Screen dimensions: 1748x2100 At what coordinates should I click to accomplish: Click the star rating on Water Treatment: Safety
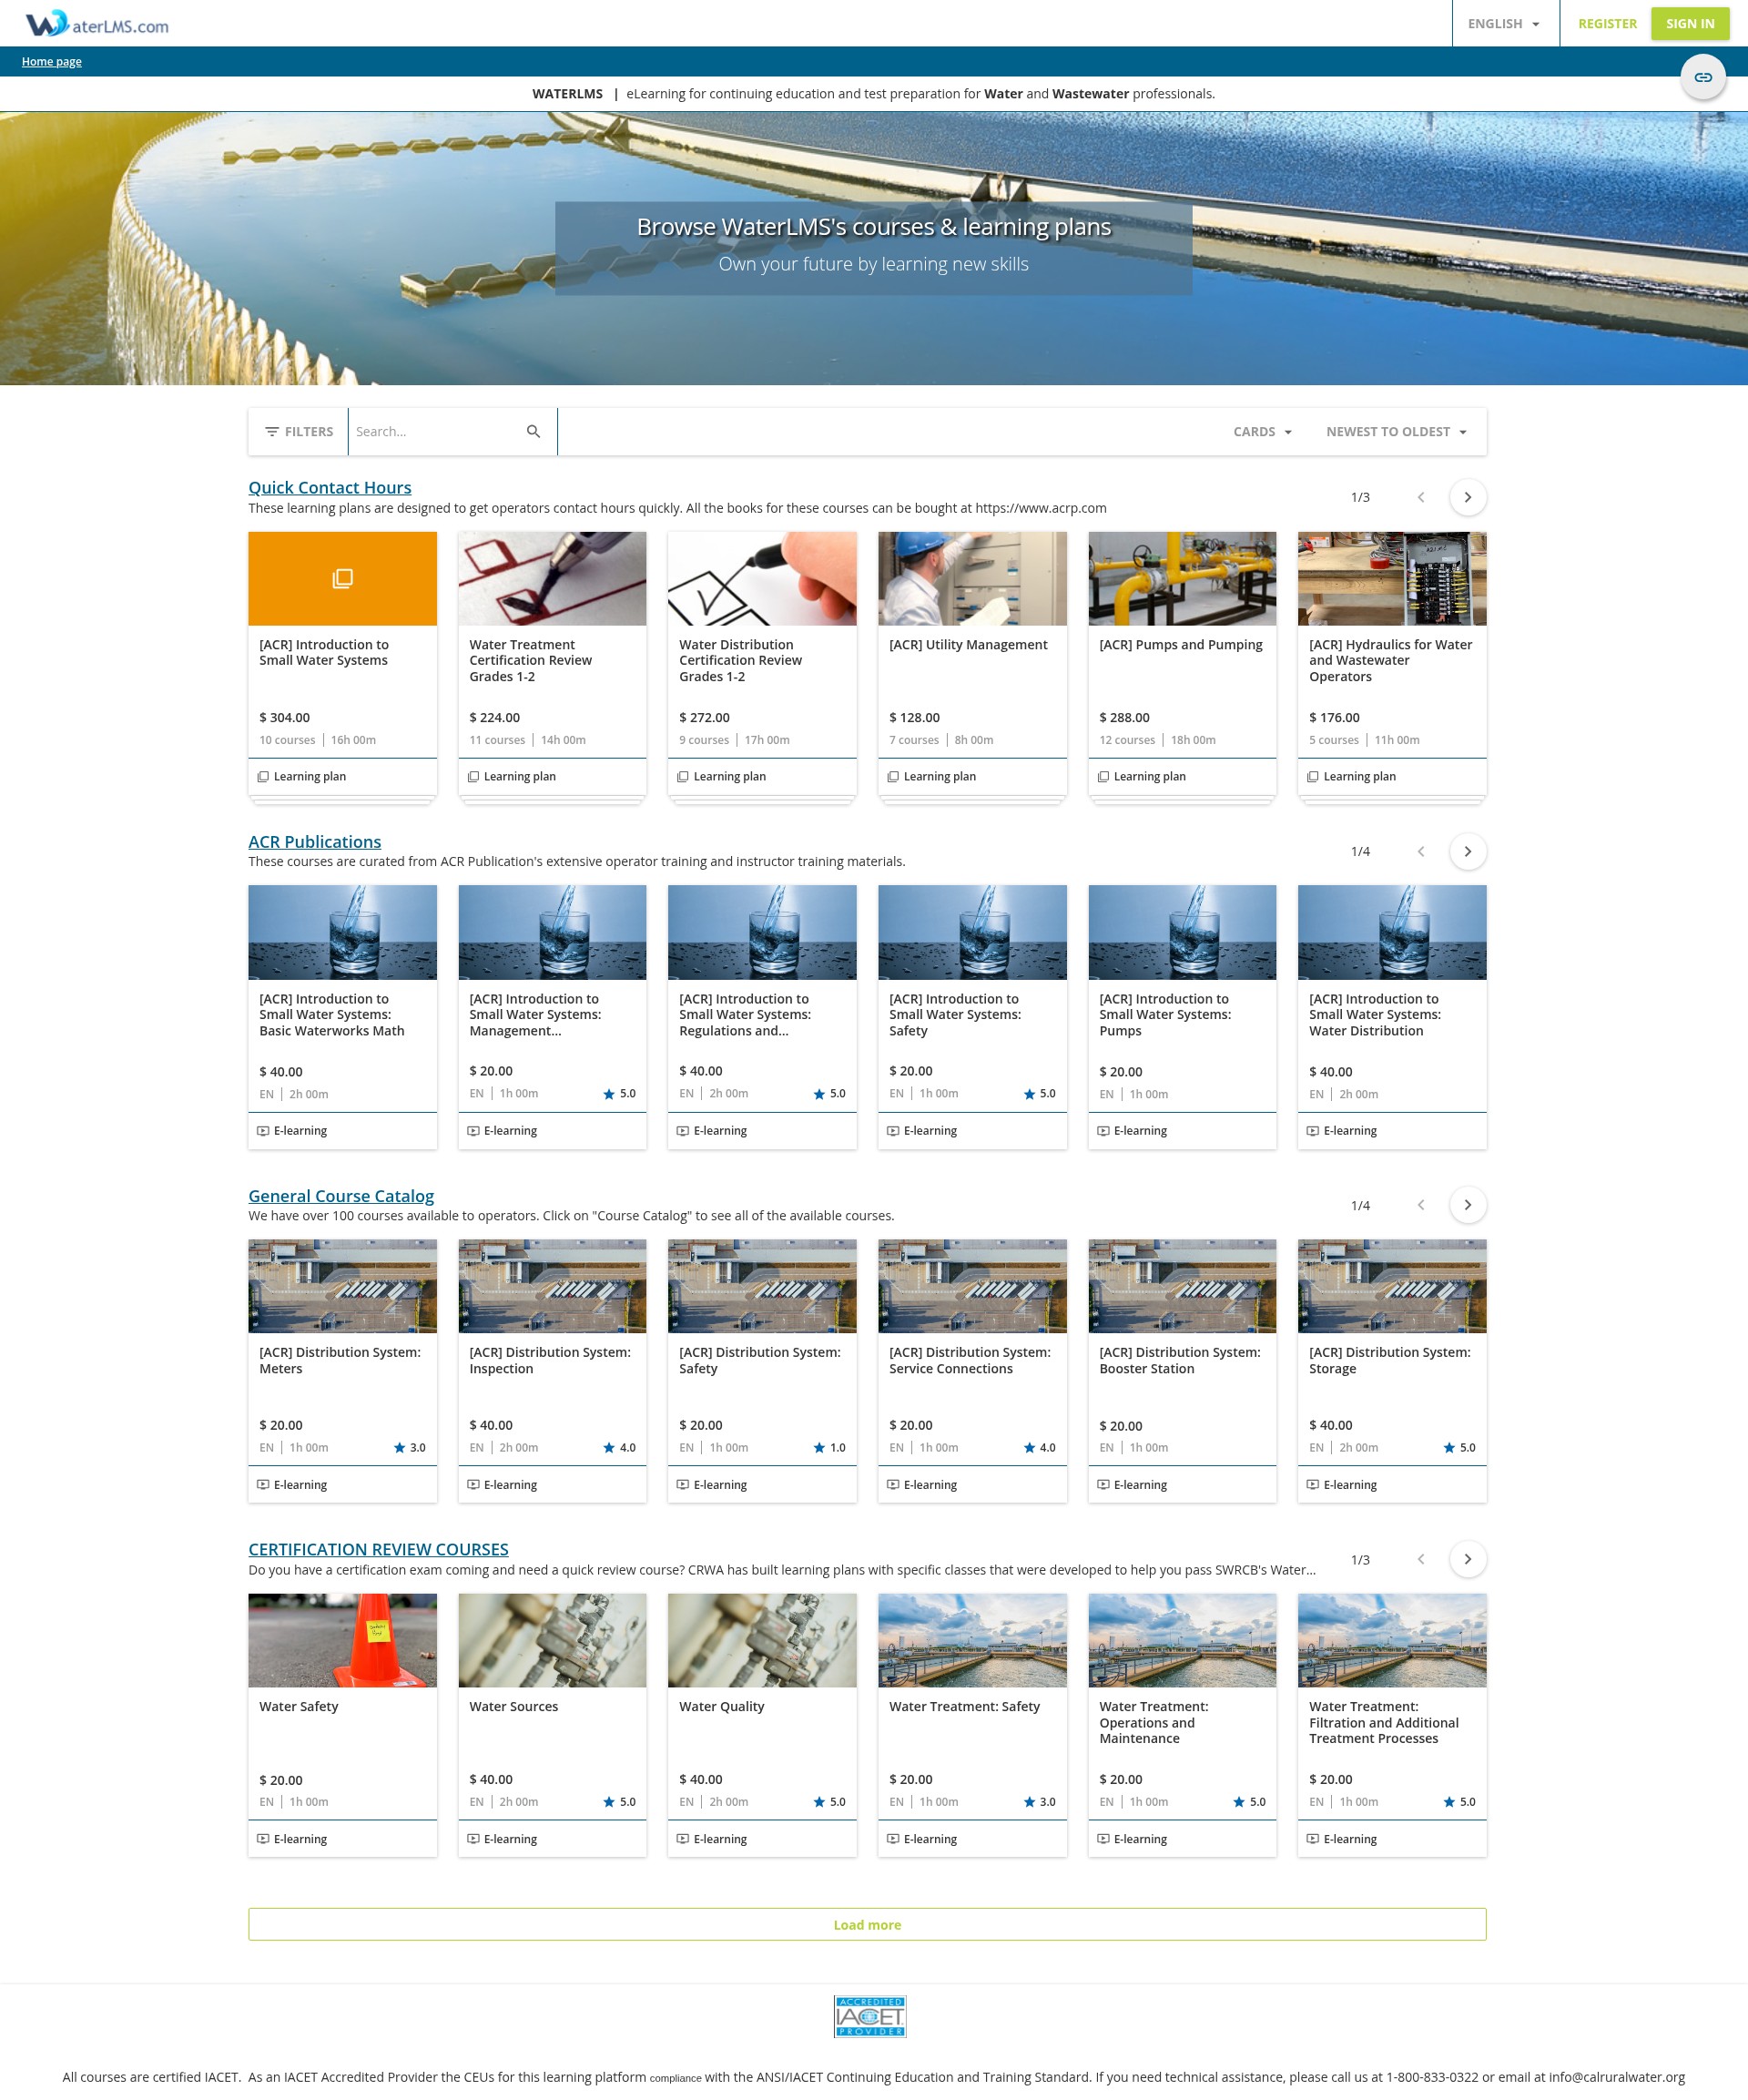(1039, 1801)
